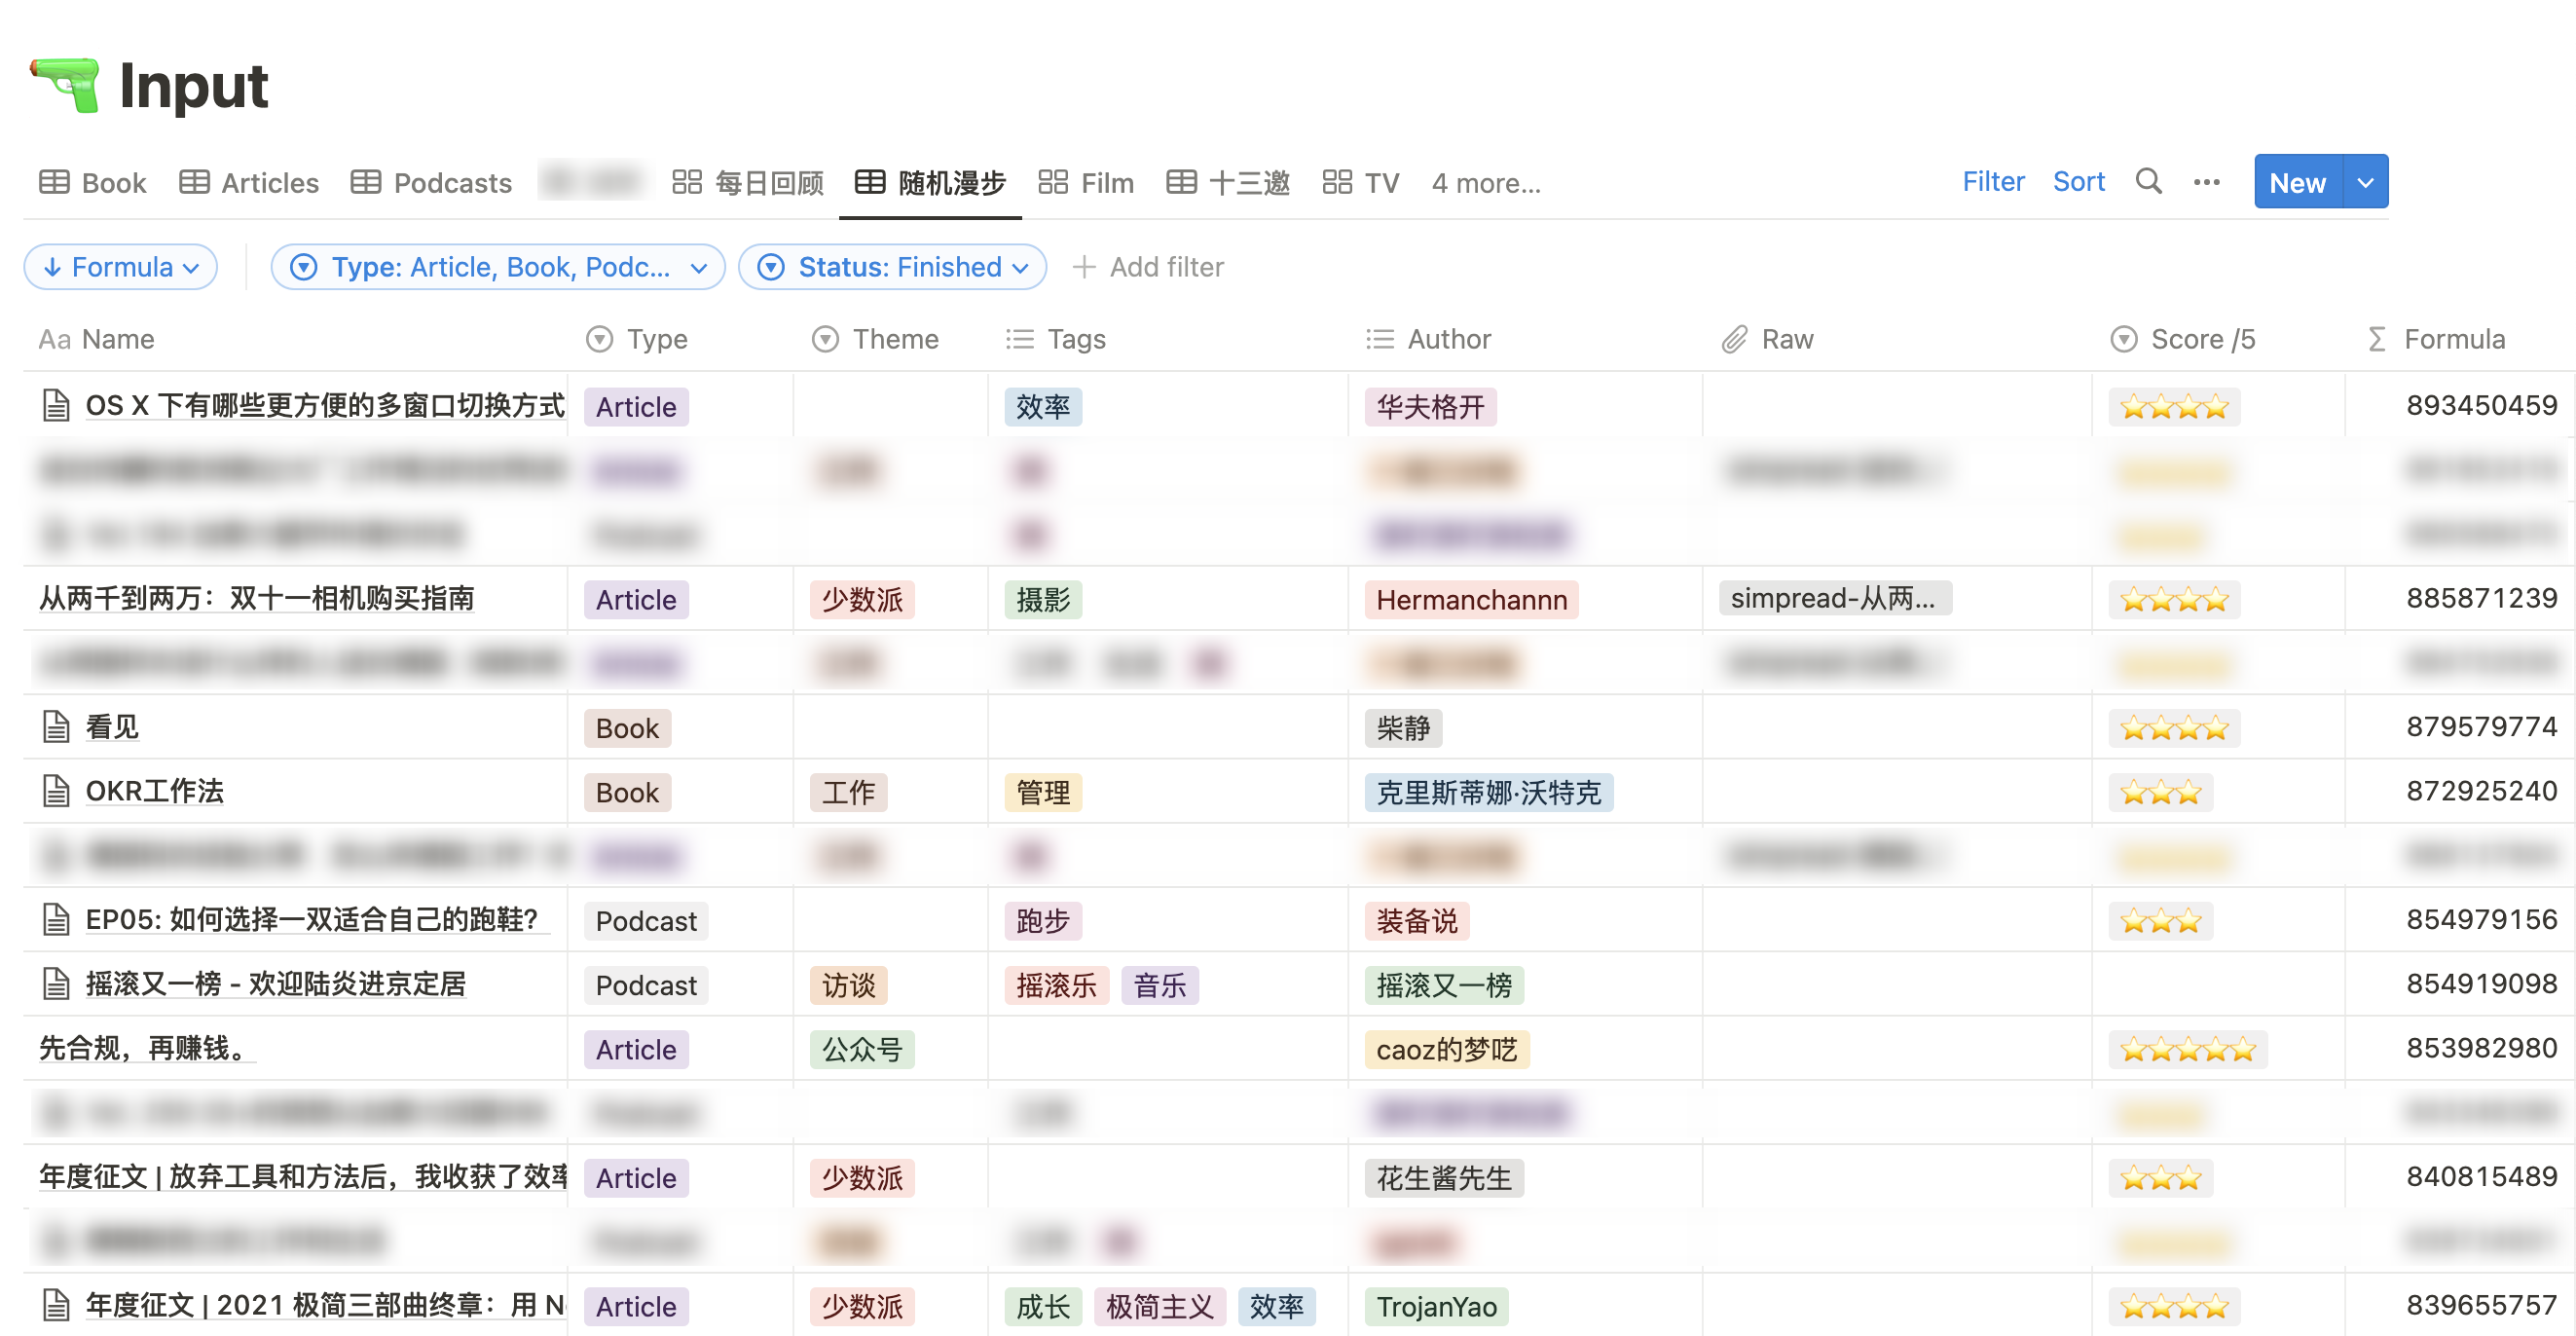Click page icon beside 看见 row
This screenshot has height=1336, width=2576.
pos(56,727)
